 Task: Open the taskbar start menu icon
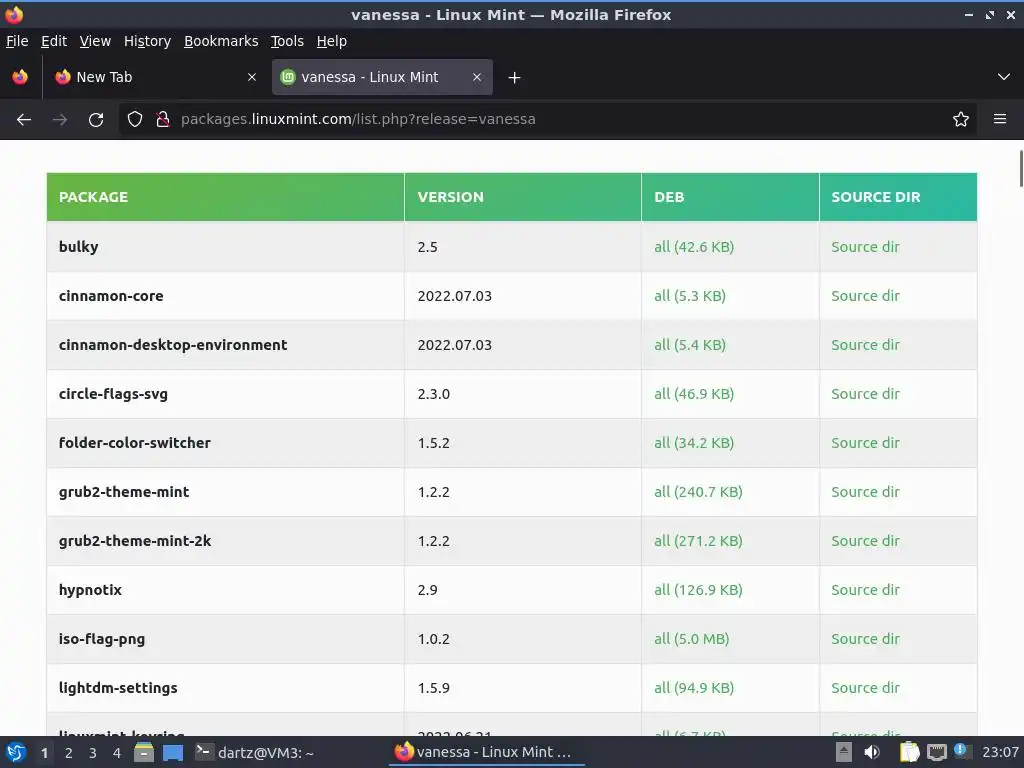[x=16, y=753]
